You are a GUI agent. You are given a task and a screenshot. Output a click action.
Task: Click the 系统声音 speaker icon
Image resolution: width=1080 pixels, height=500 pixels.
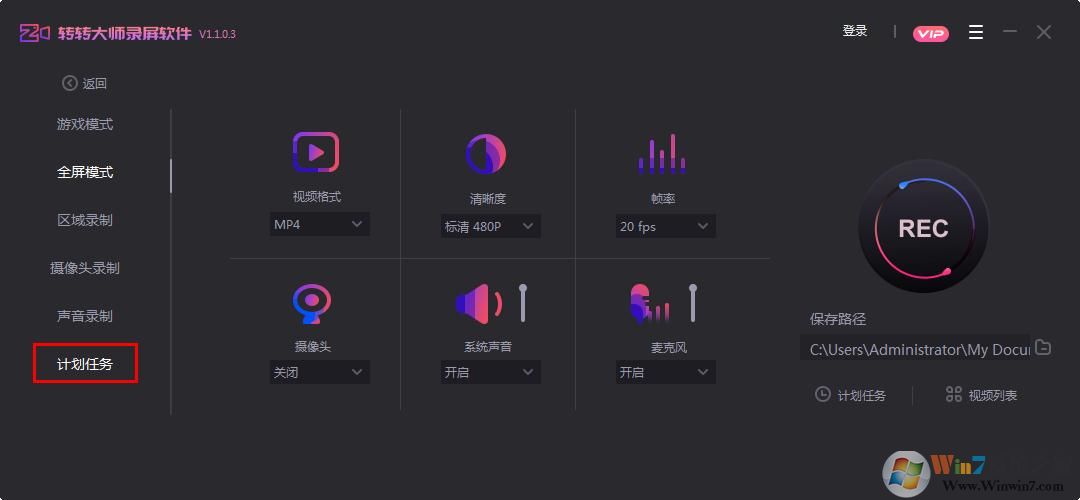[x=479, y=304]
